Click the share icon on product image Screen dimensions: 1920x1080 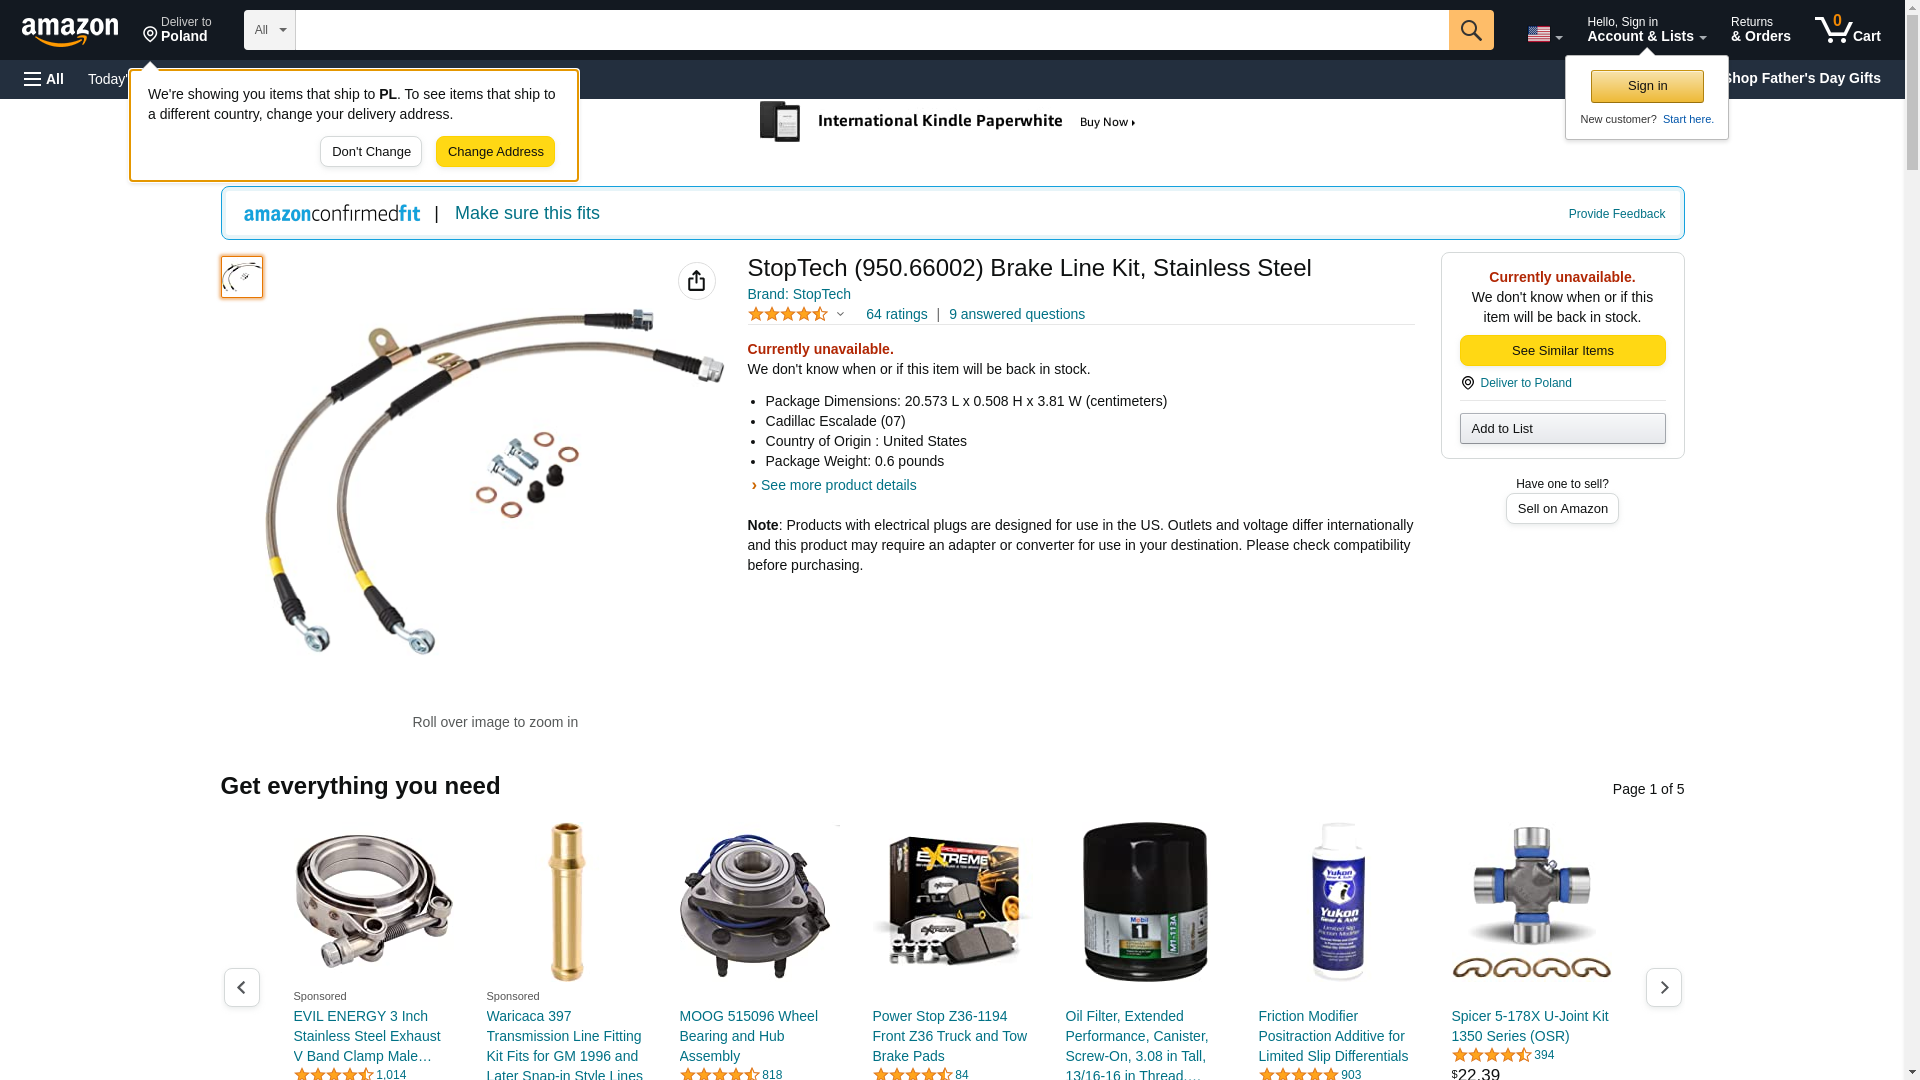pos(697,281)
